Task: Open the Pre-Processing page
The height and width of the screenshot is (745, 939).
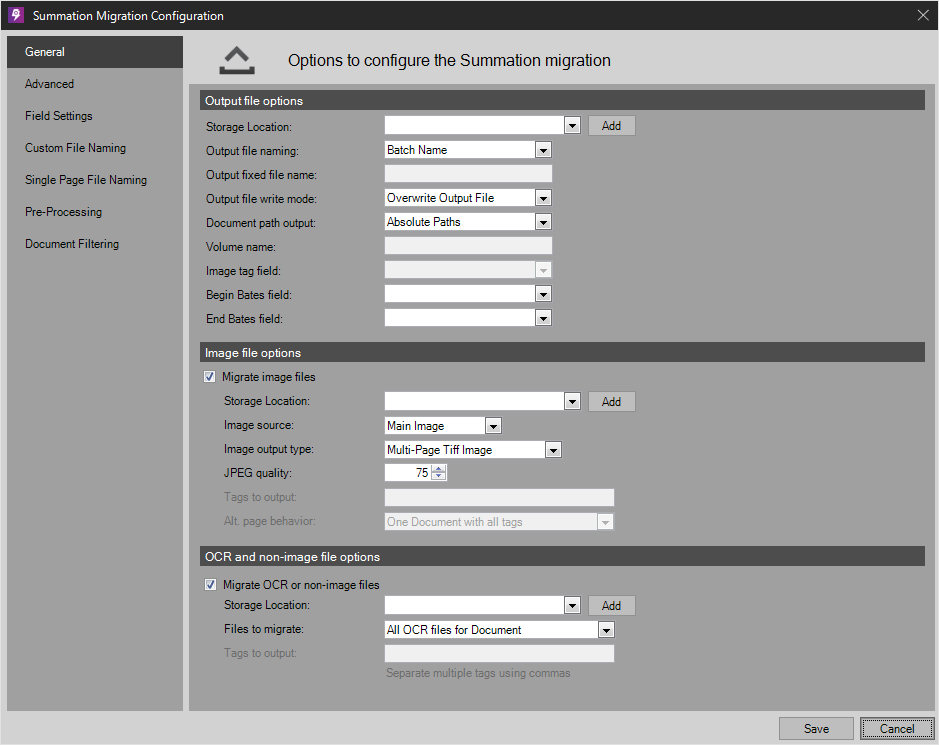Action: [95, 212]
